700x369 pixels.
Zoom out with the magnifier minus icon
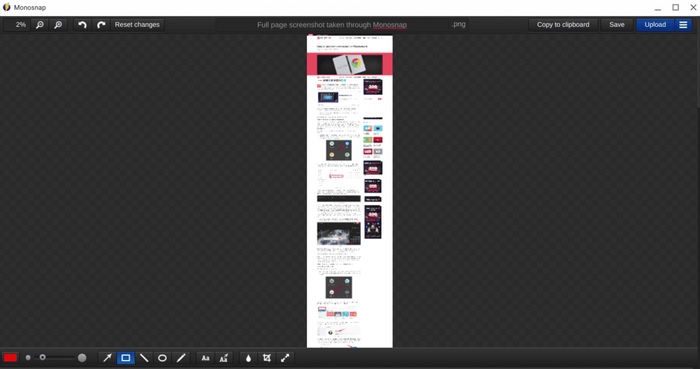(x=40, y=25)
